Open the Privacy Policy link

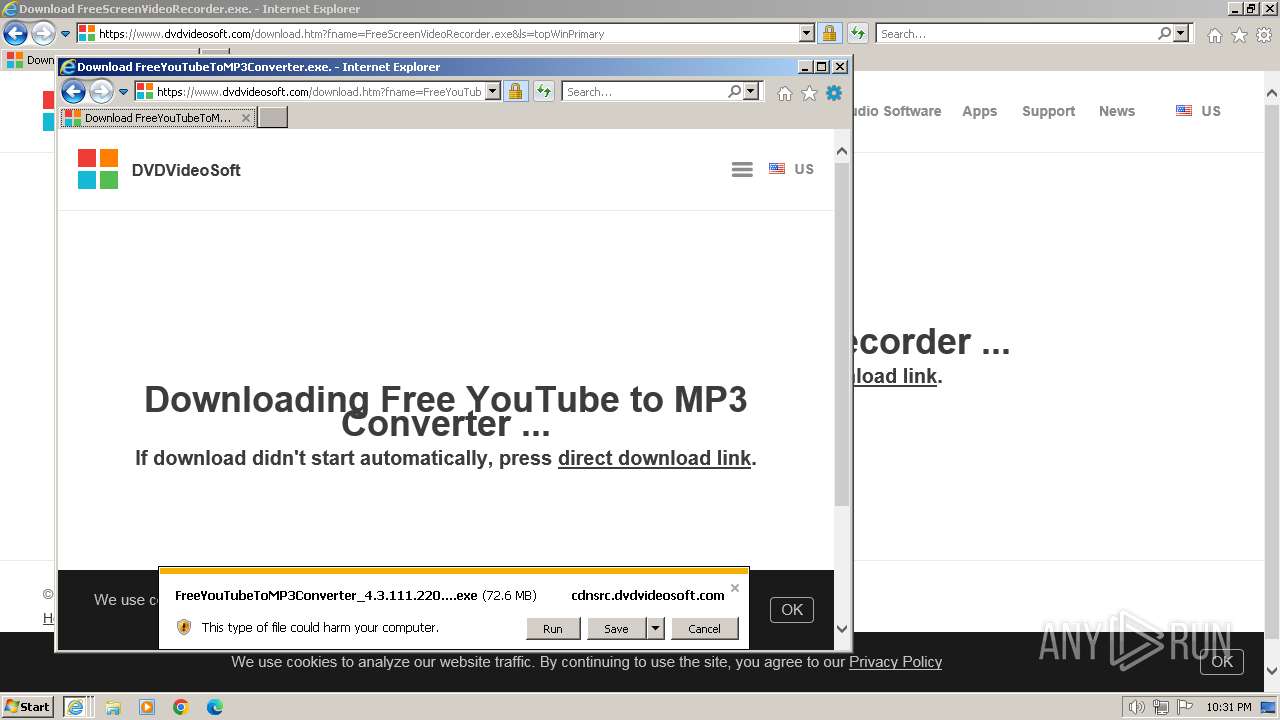(895, 662)
